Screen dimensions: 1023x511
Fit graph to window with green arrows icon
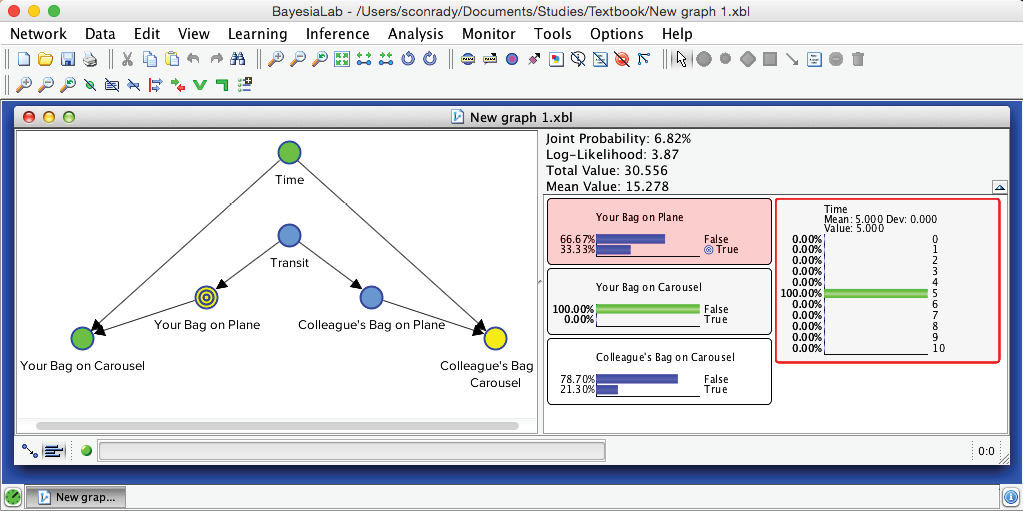(x=342, y=59)
